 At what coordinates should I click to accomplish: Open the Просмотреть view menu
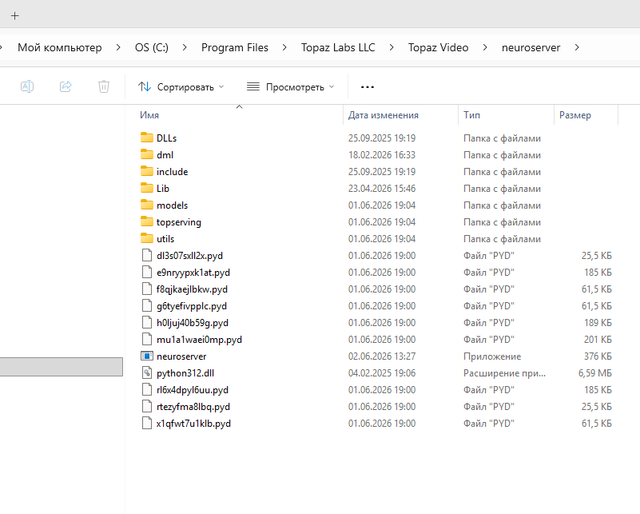coord(290,87)
